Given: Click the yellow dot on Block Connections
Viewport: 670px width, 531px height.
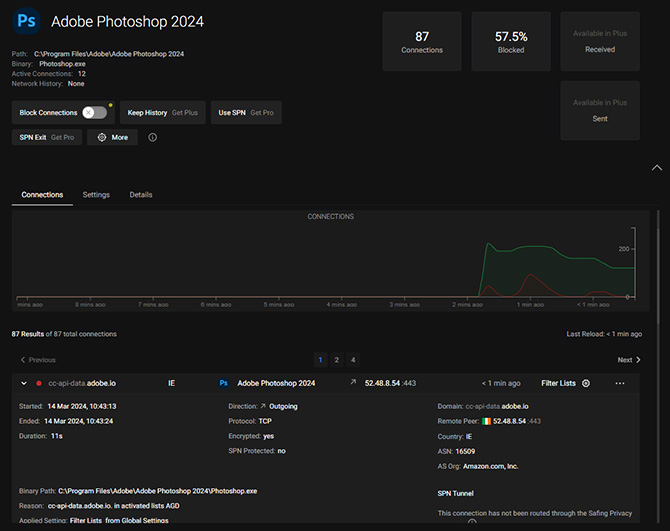Looking at the screenshot, I should (x=111, y=105).
